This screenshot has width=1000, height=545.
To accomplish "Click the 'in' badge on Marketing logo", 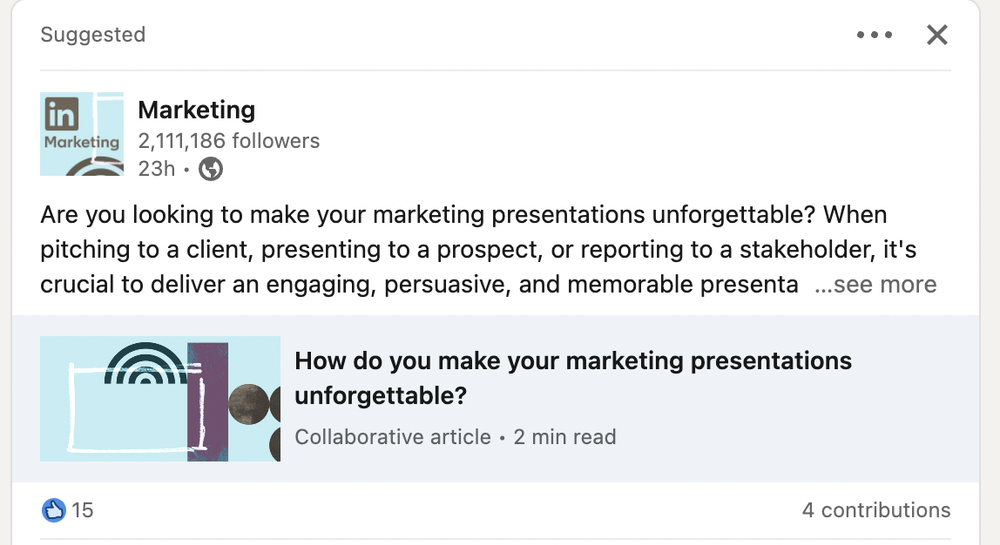I will (x=61, y=115).
